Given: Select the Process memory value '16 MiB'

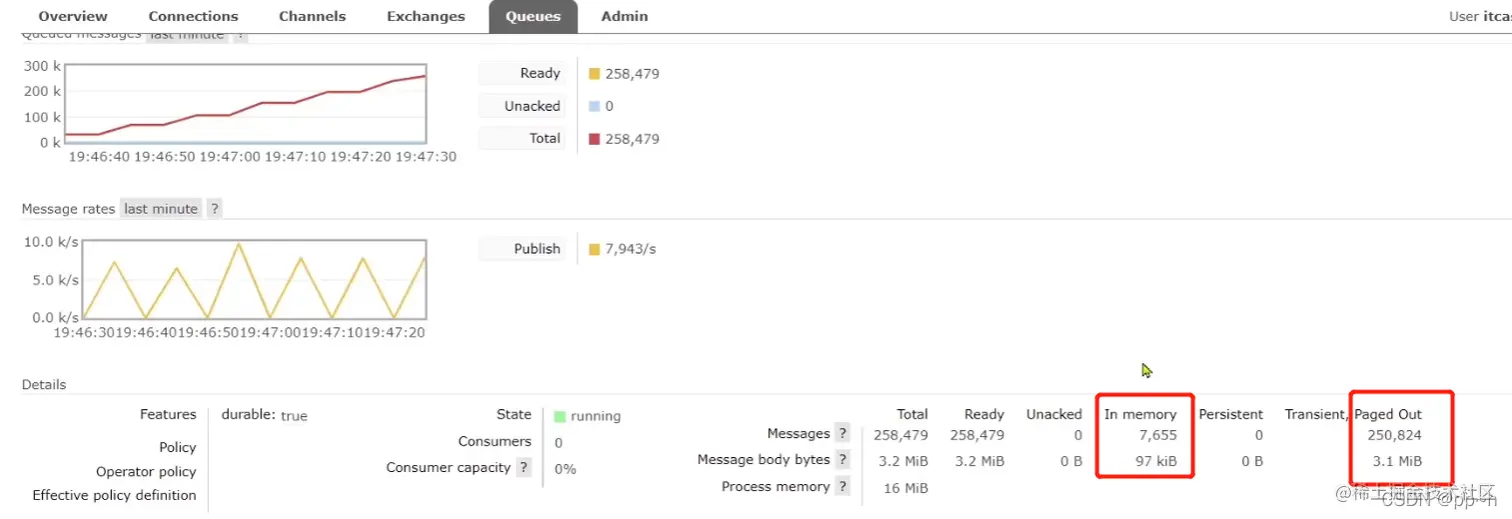Looking at the screenshot, I should click(x=905, y=488).
